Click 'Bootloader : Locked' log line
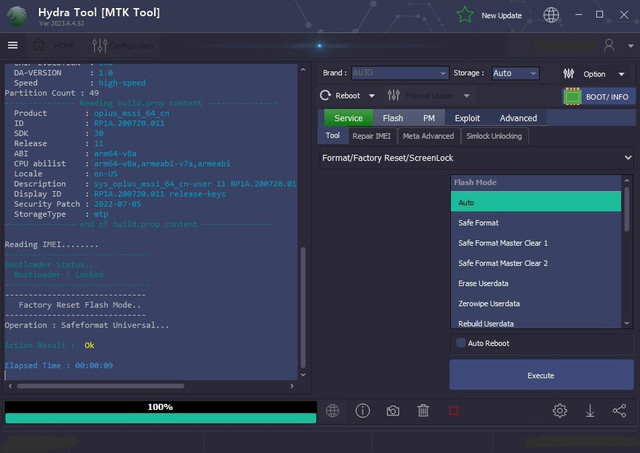This screenshot has height=453, width=640. (x=58, y=275)
